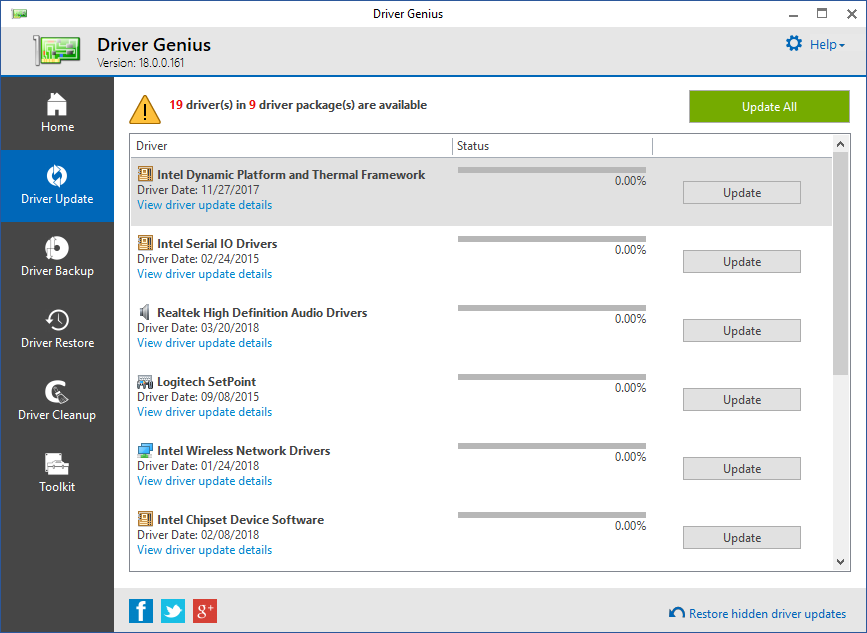Click the Driver column header
The image size is (867, 633).
coord(291,146)
